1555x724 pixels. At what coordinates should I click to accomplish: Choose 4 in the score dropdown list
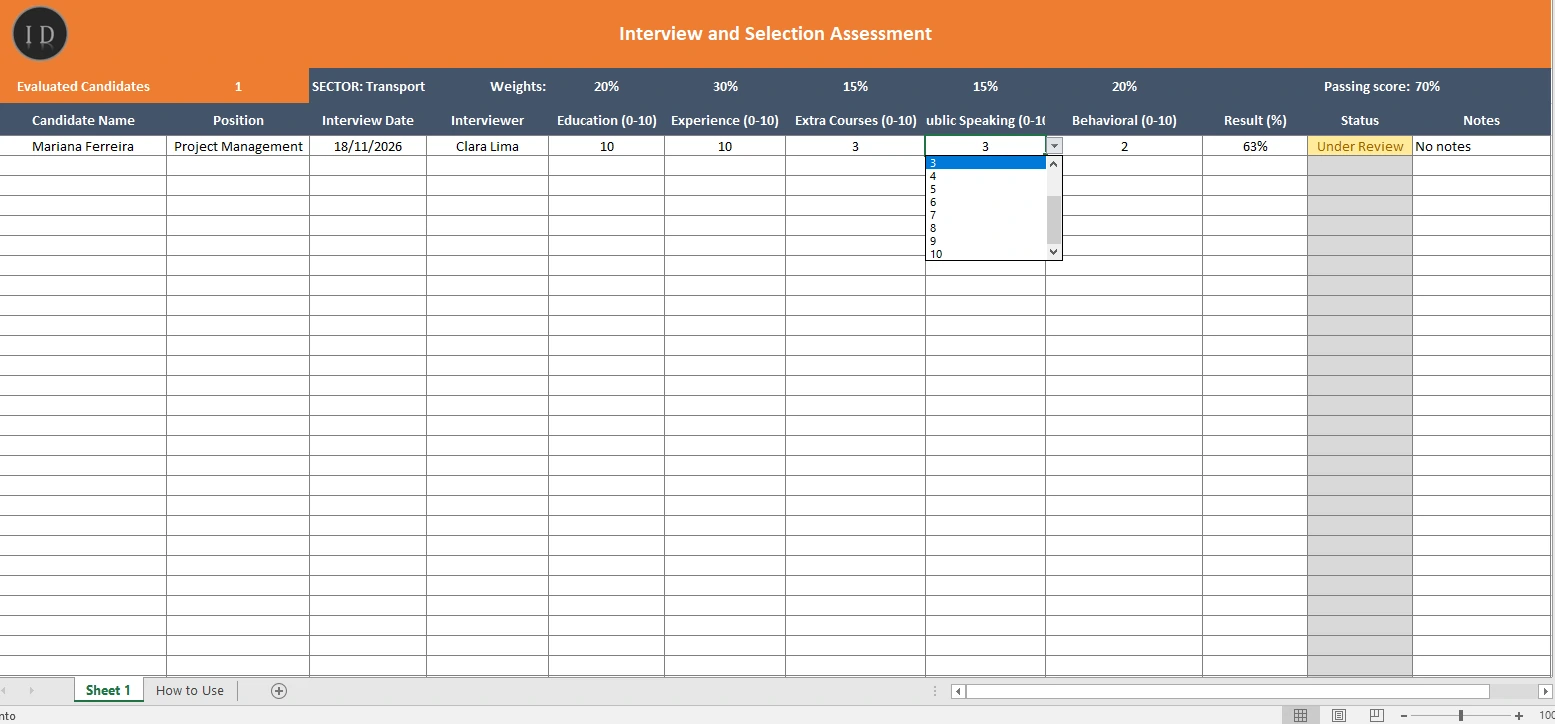tap(986, 176)
